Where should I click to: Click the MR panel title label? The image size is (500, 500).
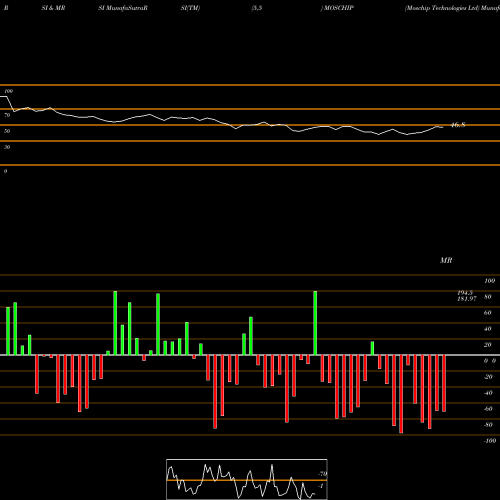point(446,260)
